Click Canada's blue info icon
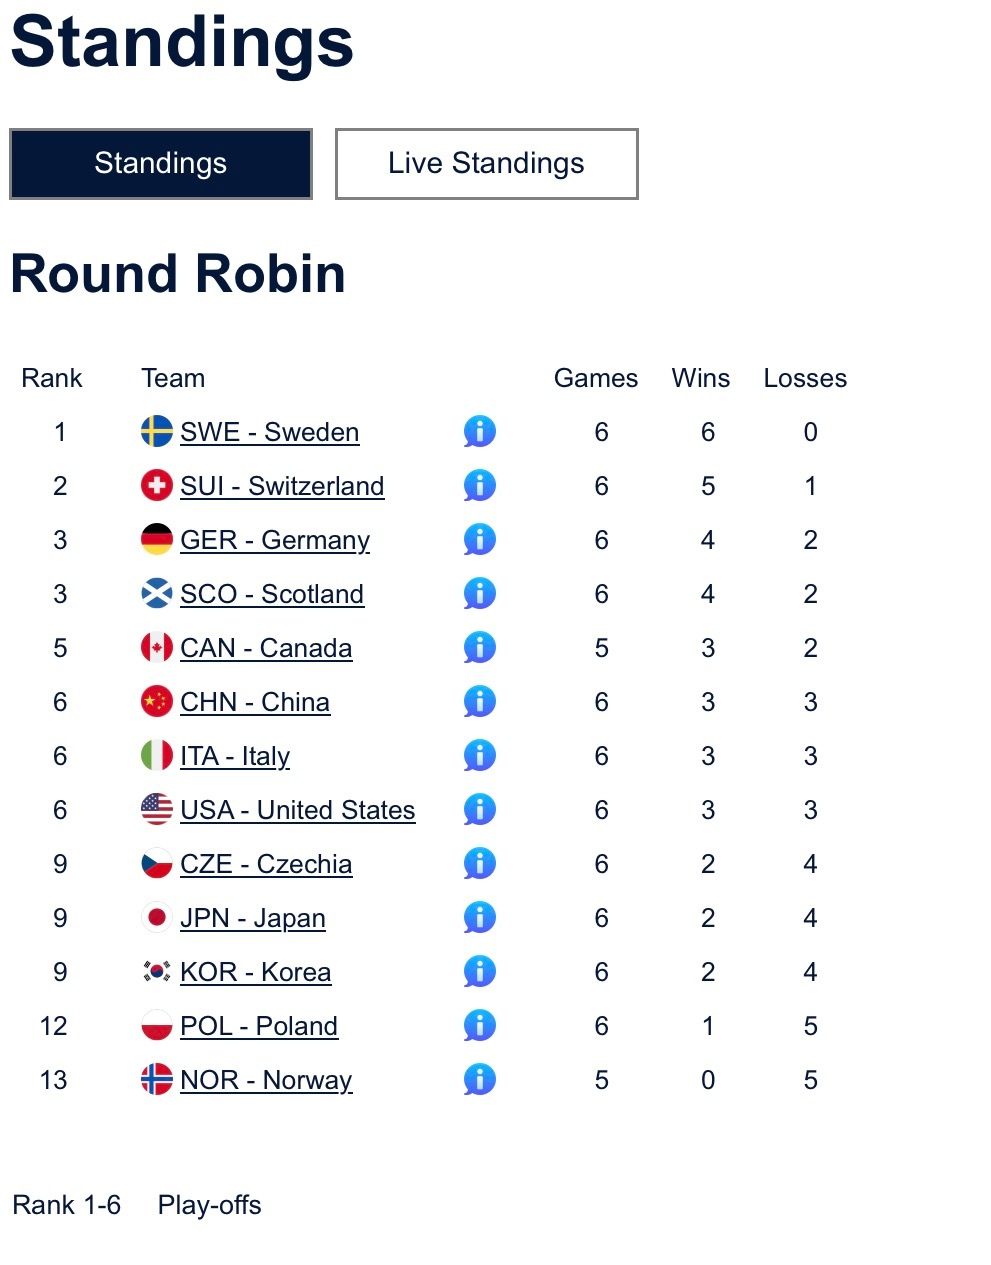The height and width of the screenshot is (1265, 991). pyautogui.click(x=480, y=648)
